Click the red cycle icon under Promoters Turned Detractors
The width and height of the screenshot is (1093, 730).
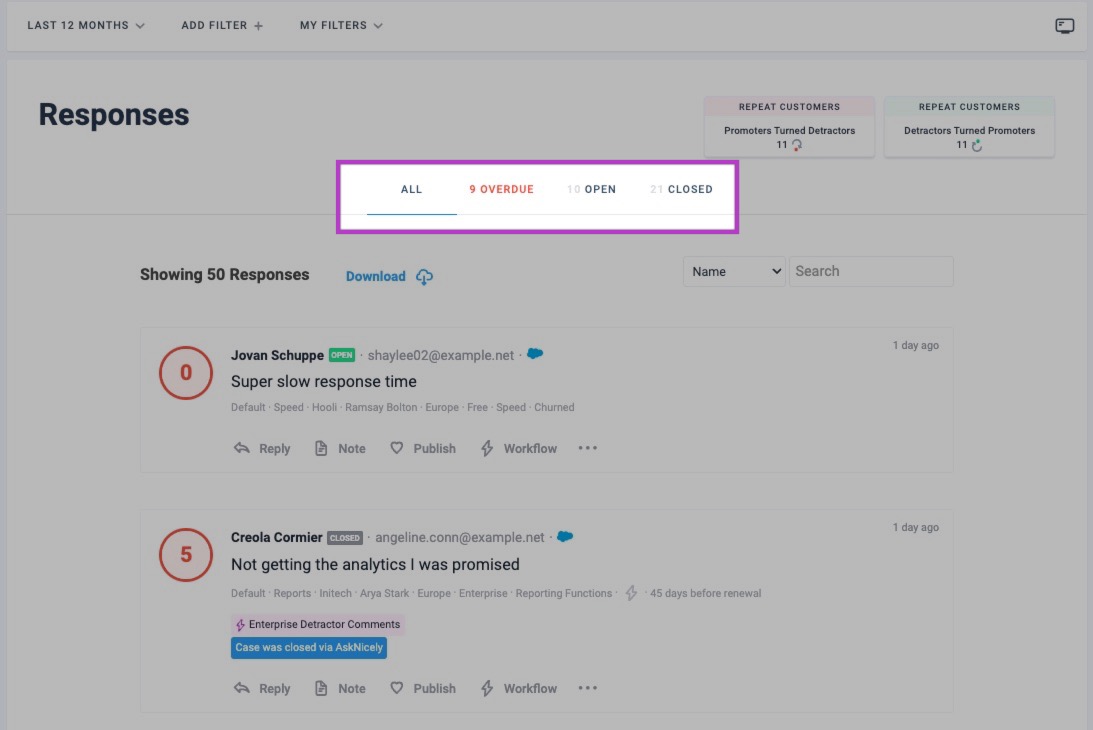(797, 144)
